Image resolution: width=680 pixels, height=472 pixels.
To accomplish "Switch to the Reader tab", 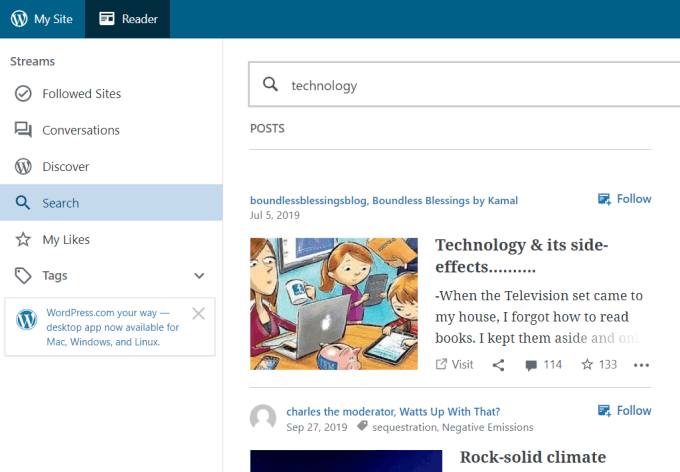I will click(x=127, y=19).
